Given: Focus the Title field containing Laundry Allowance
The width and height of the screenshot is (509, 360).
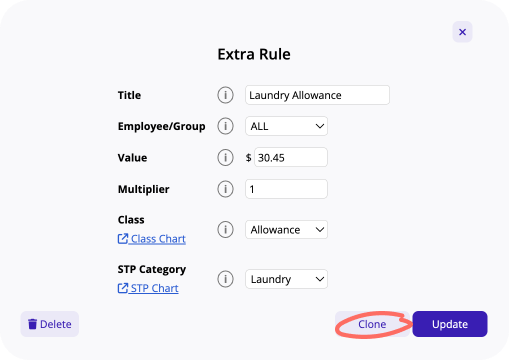Looking at the screenshot, I should pos(317,95).
